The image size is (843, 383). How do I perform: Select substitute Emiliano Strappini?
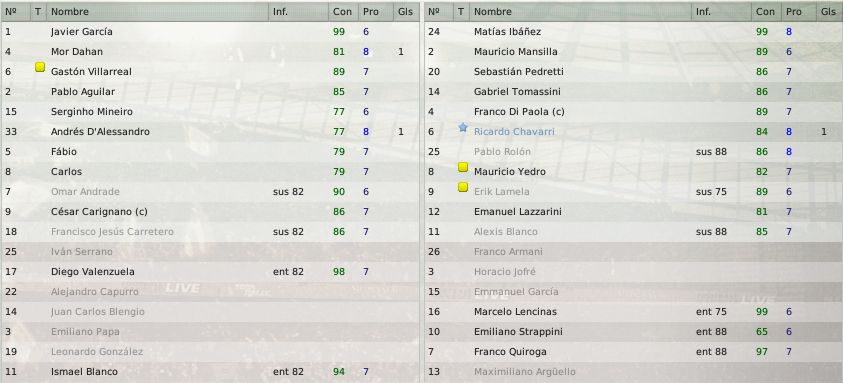tap(633, 331)
